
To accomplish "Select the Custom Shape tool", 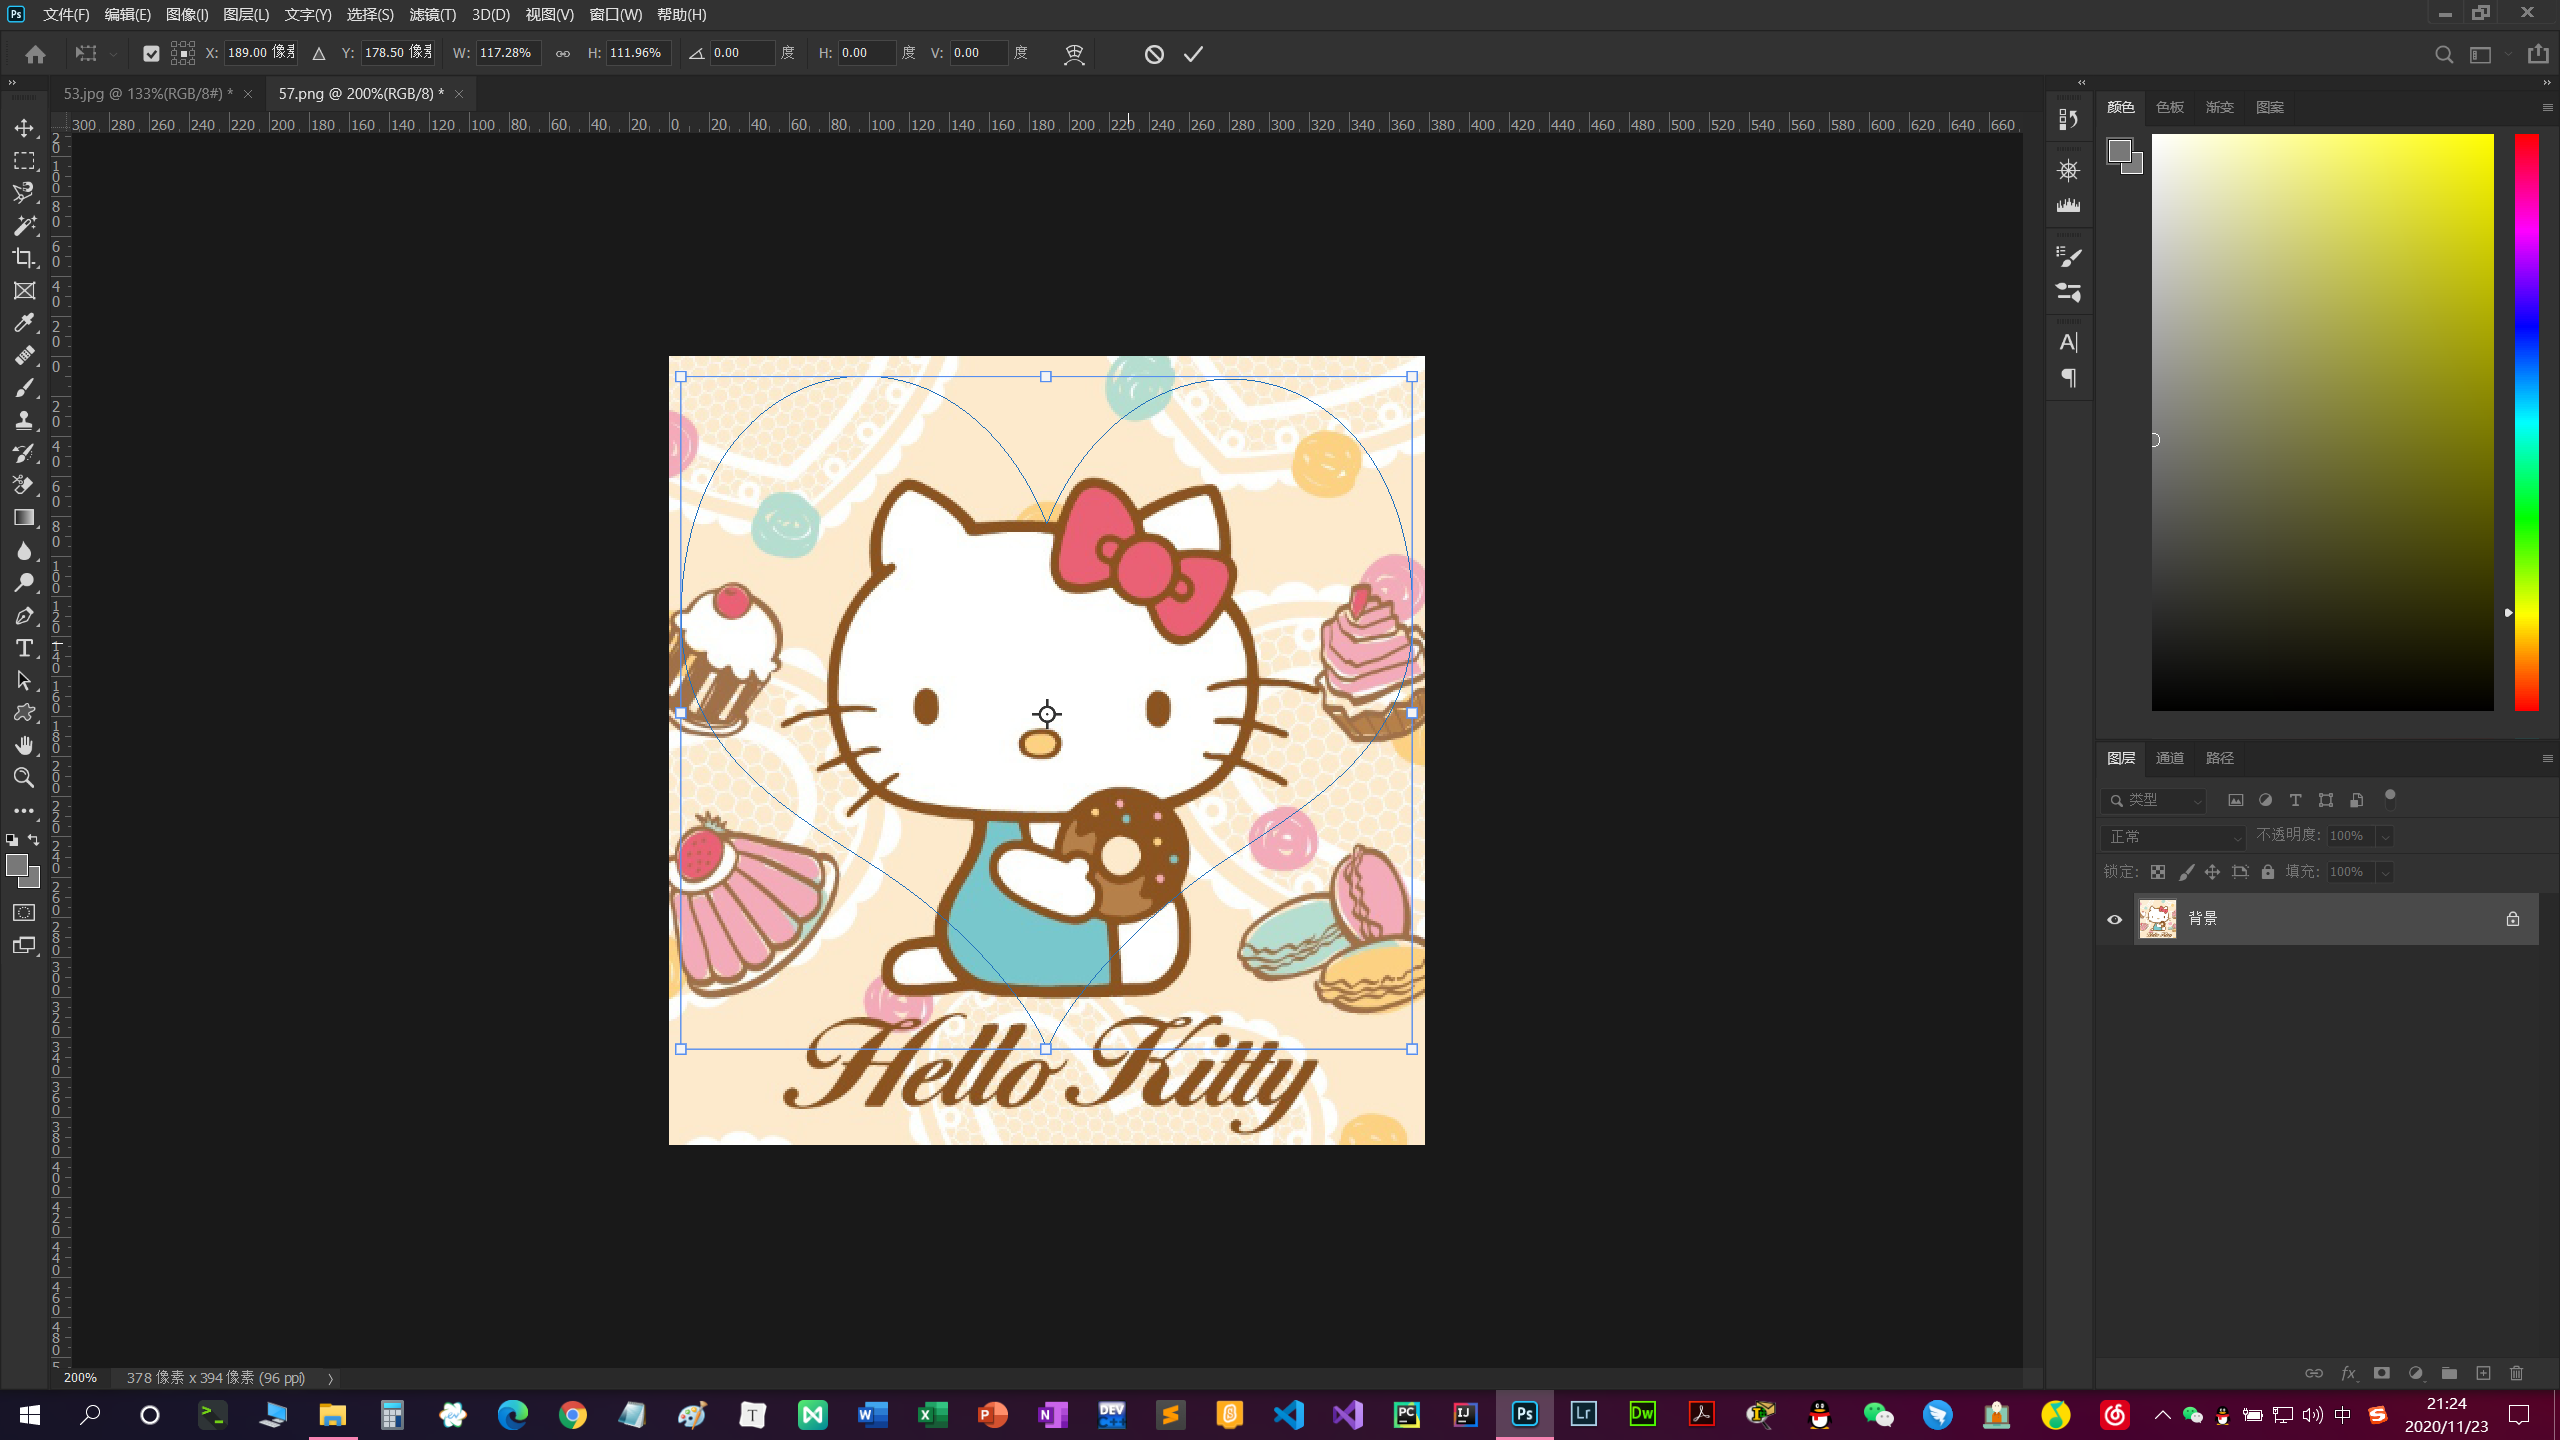I will tap(24, 713).
